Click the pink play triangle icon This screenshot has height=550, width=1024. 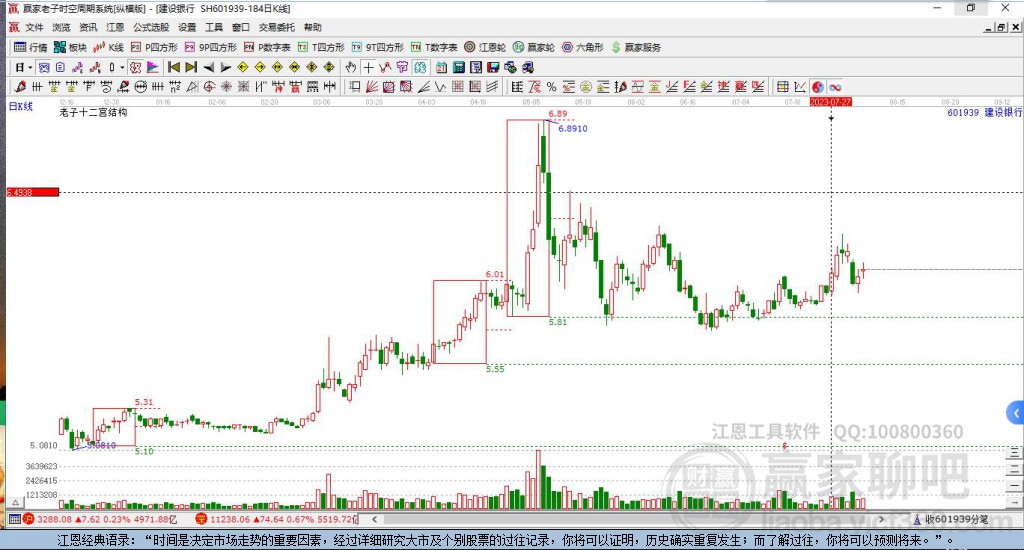click(153, 67)
